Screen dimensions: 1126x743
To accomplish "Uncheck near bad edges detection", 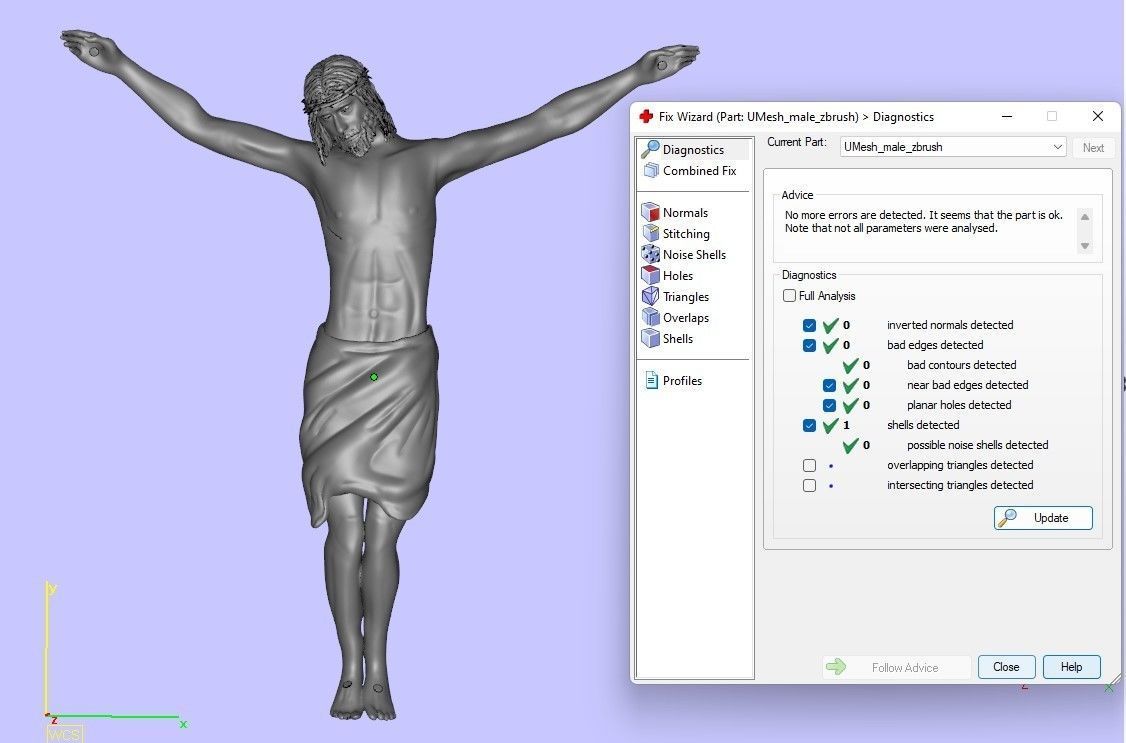I will tap(829, 385).
